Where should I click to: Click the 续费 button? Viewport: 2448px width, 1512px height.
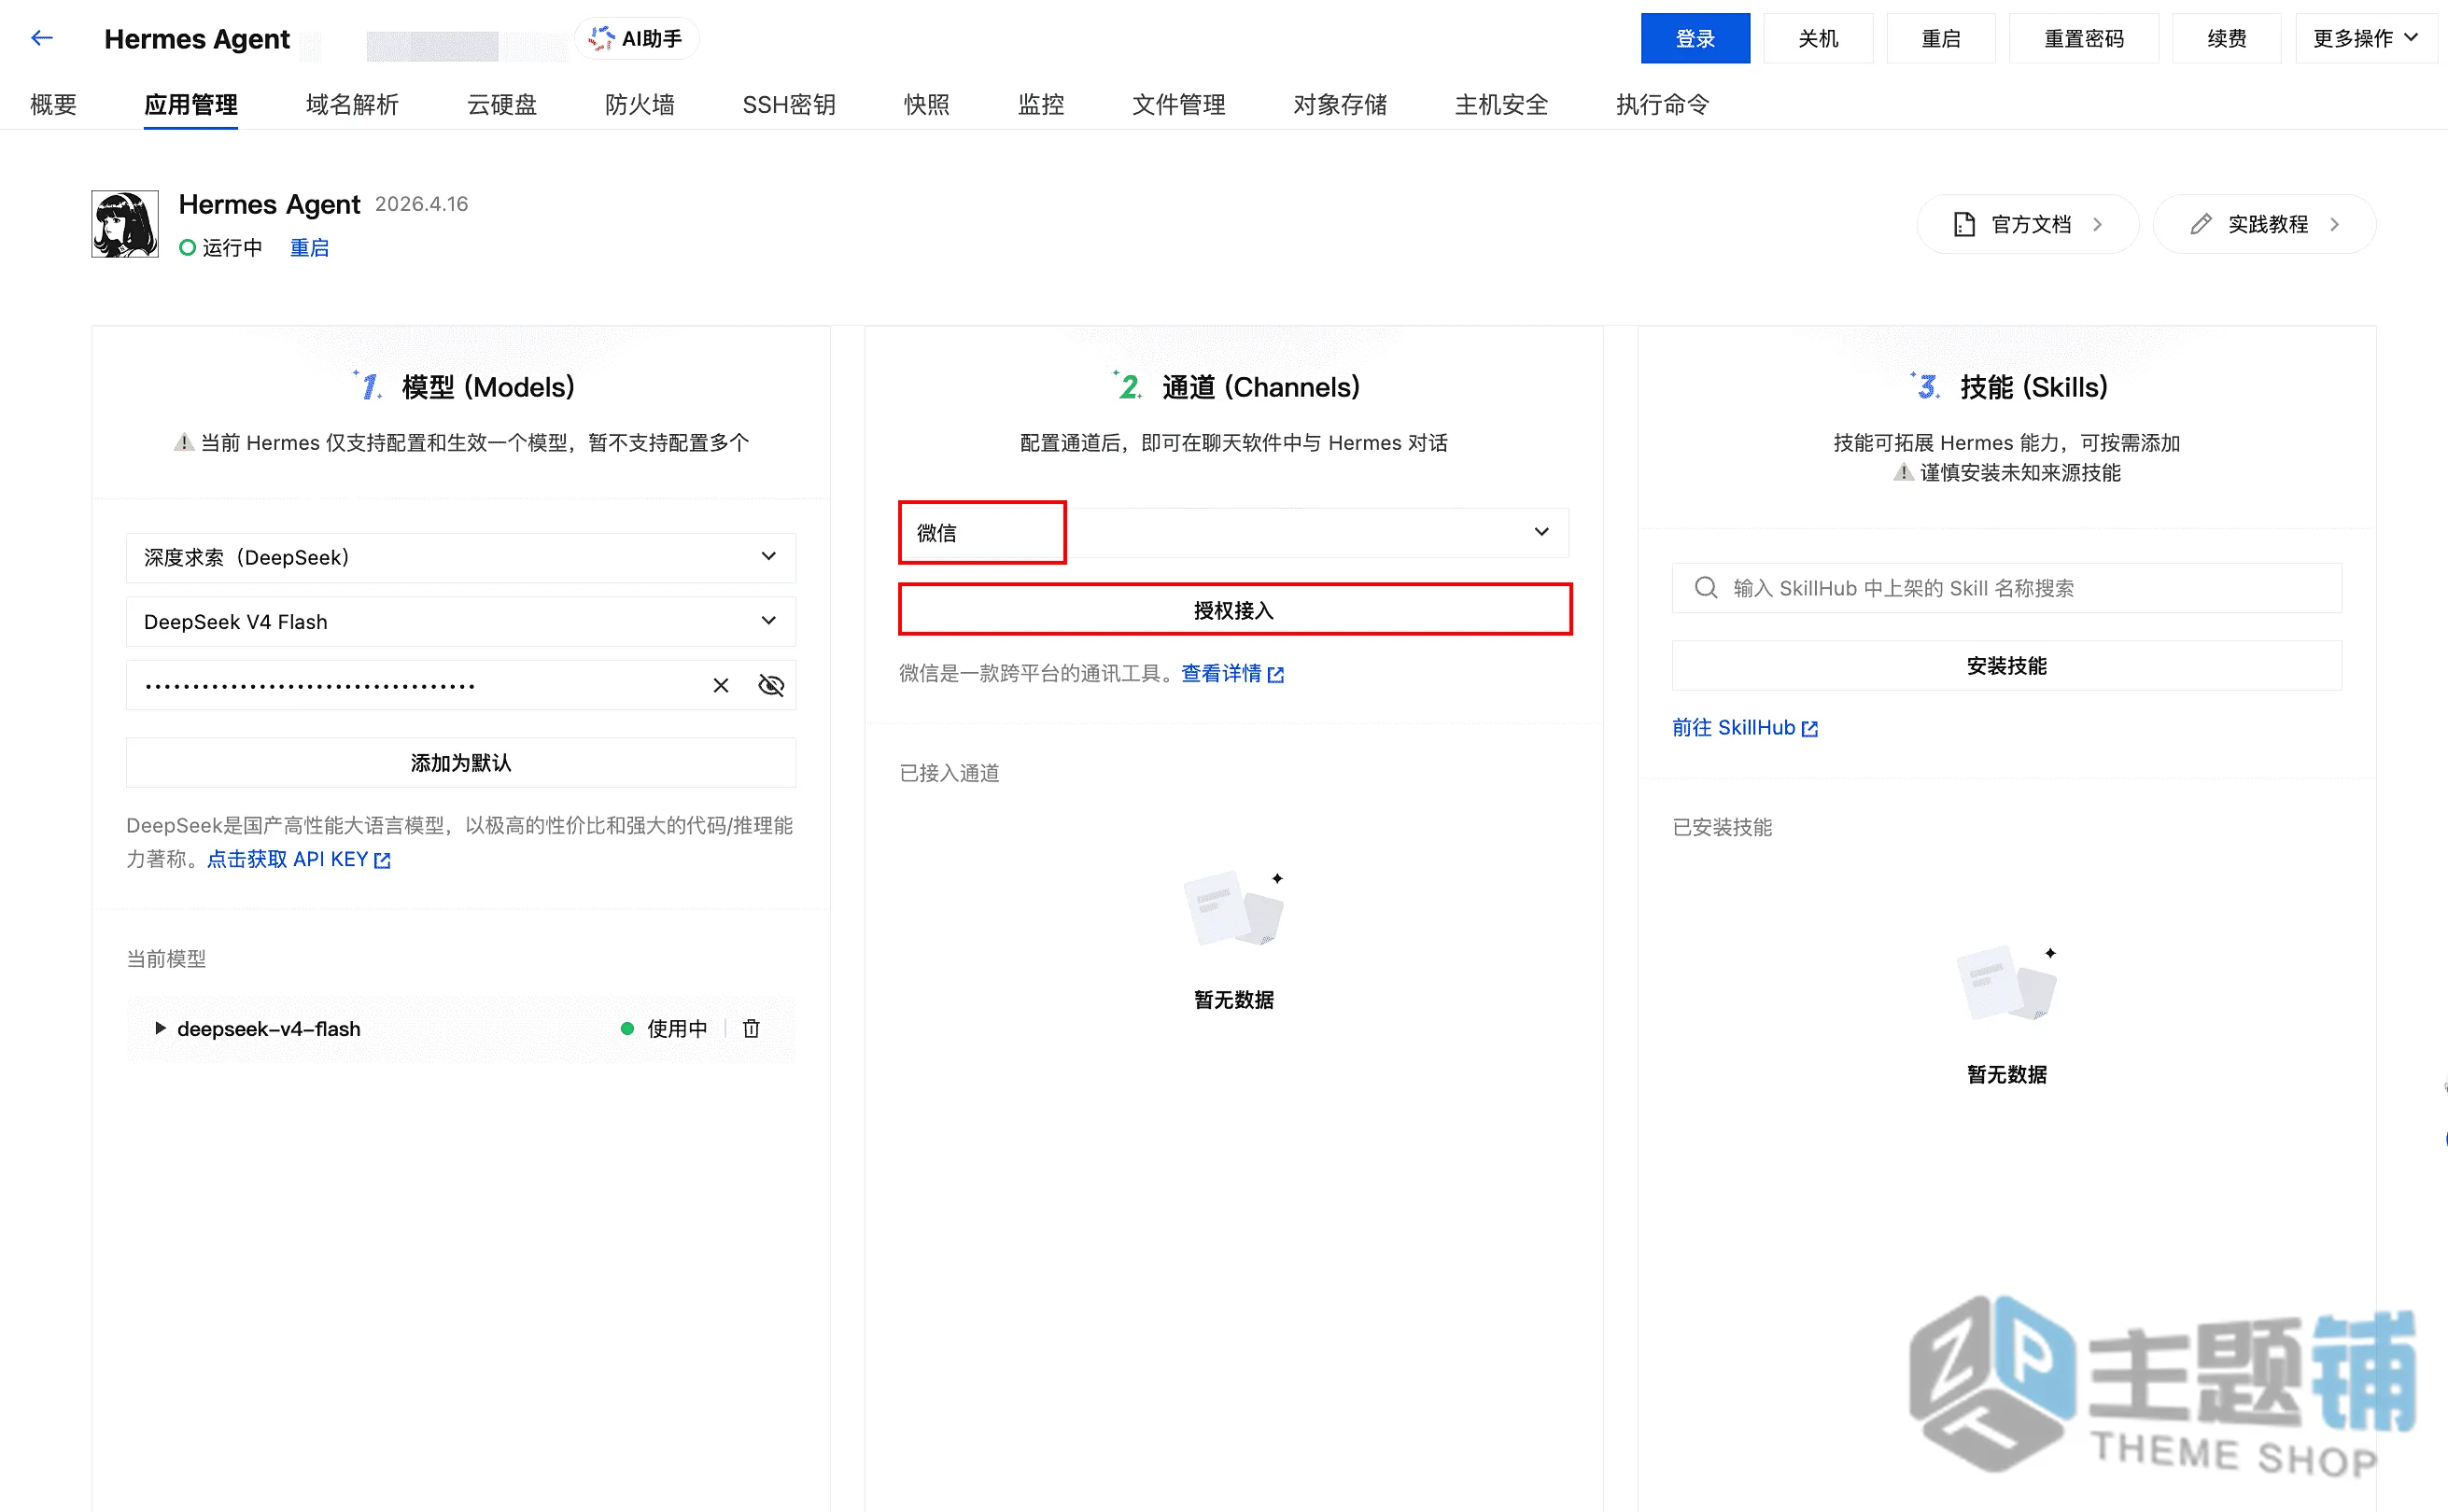2227,38
